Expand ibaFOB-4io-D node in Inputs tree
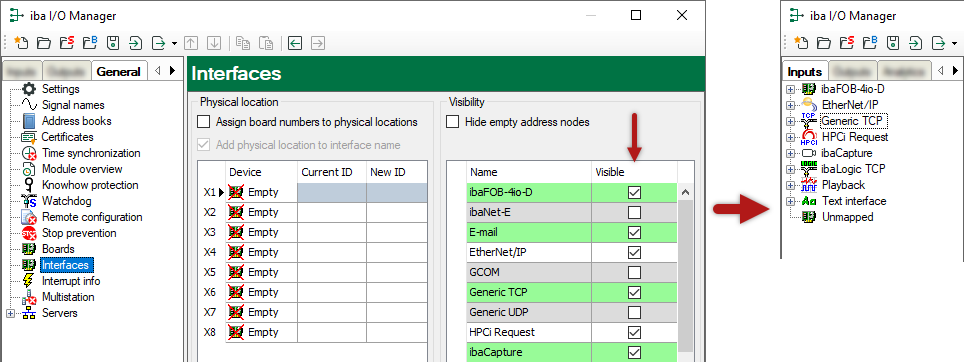This screenshot has height=362, width=964. click(791, 90)
